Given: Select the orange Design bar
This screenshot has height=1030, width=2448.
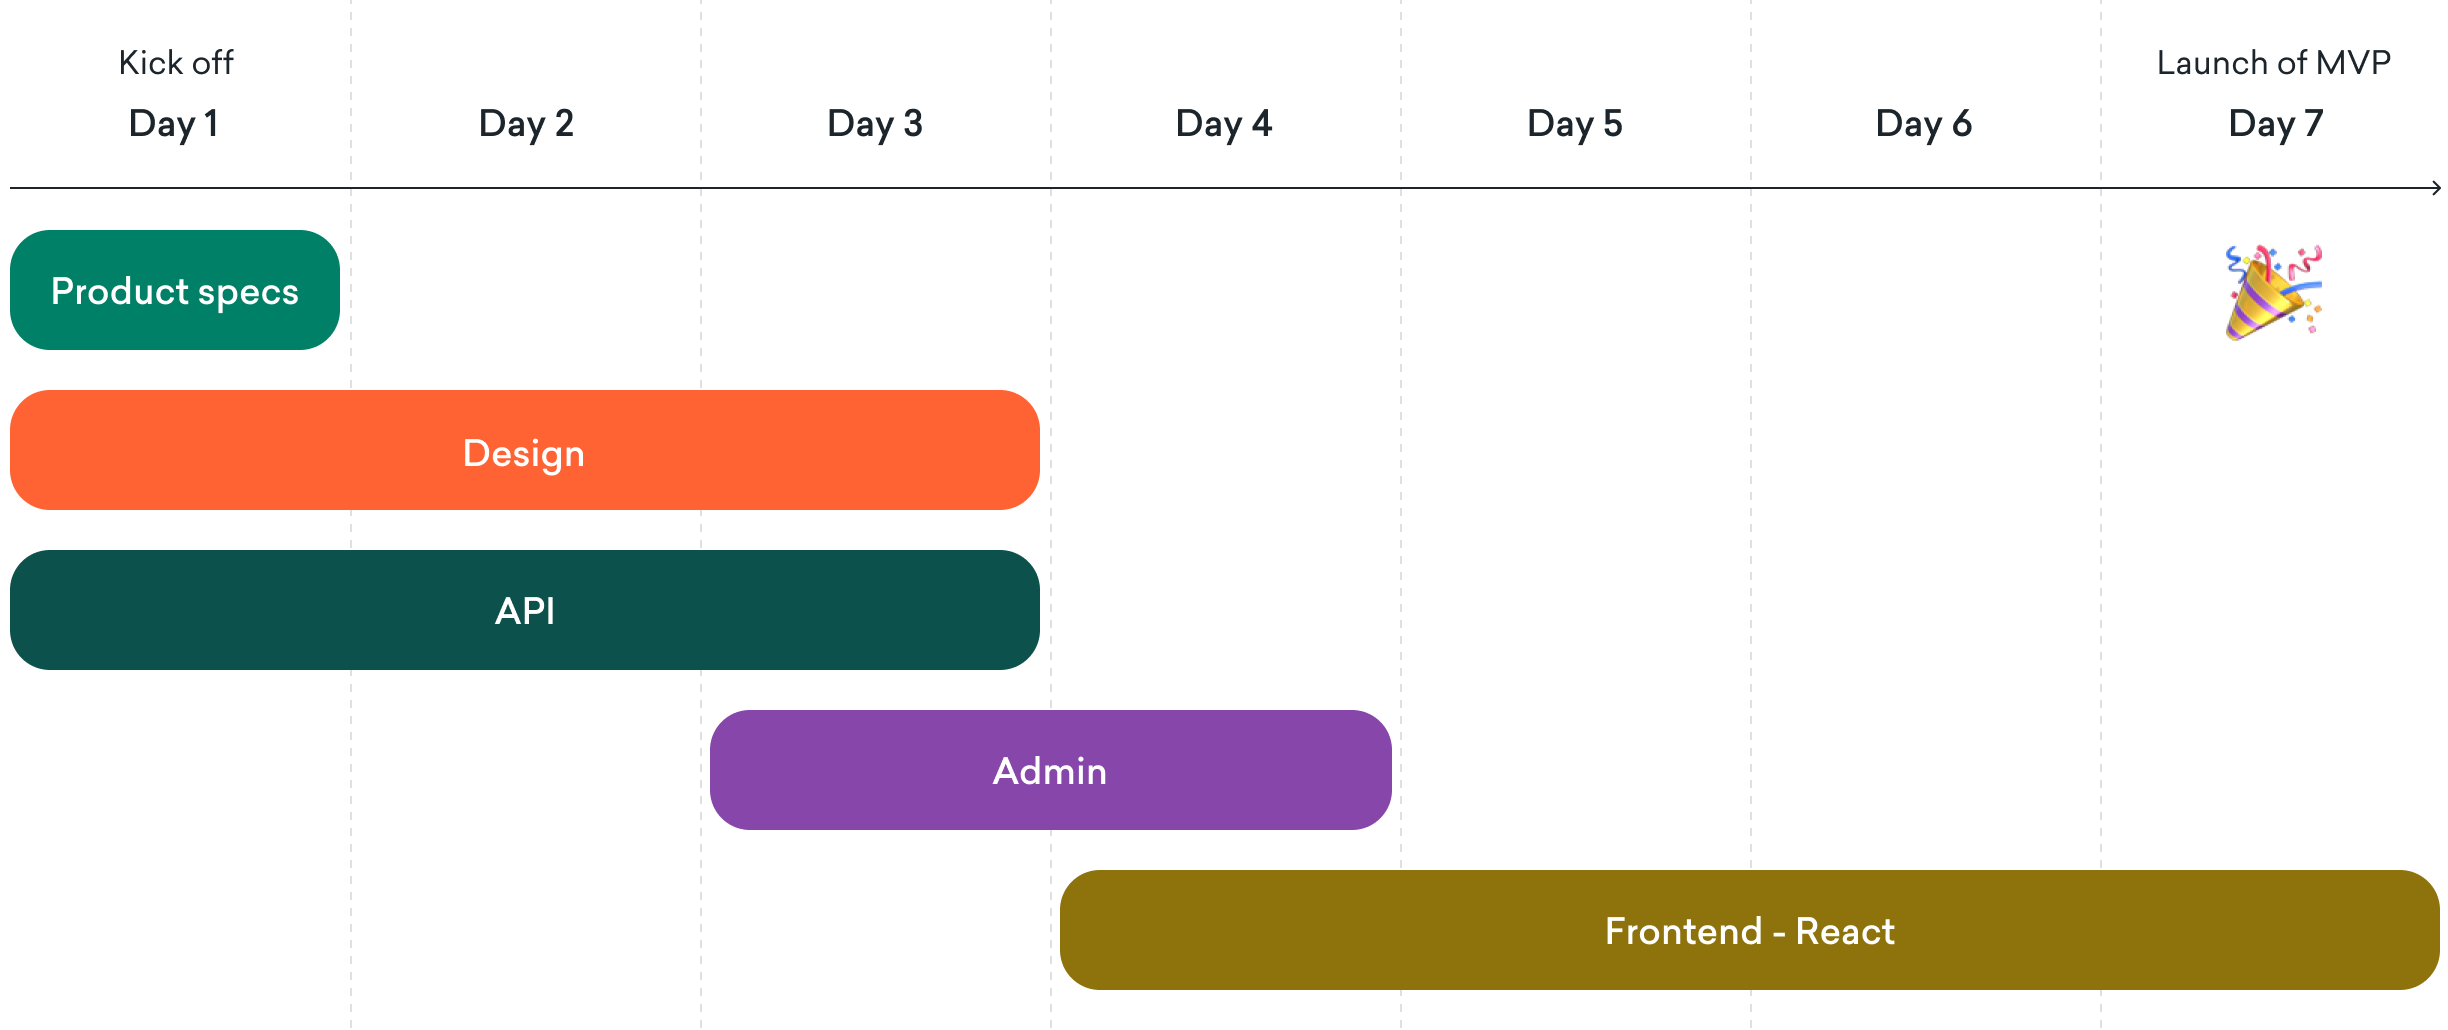Looking at the screenshot, I should coord(525,450).
